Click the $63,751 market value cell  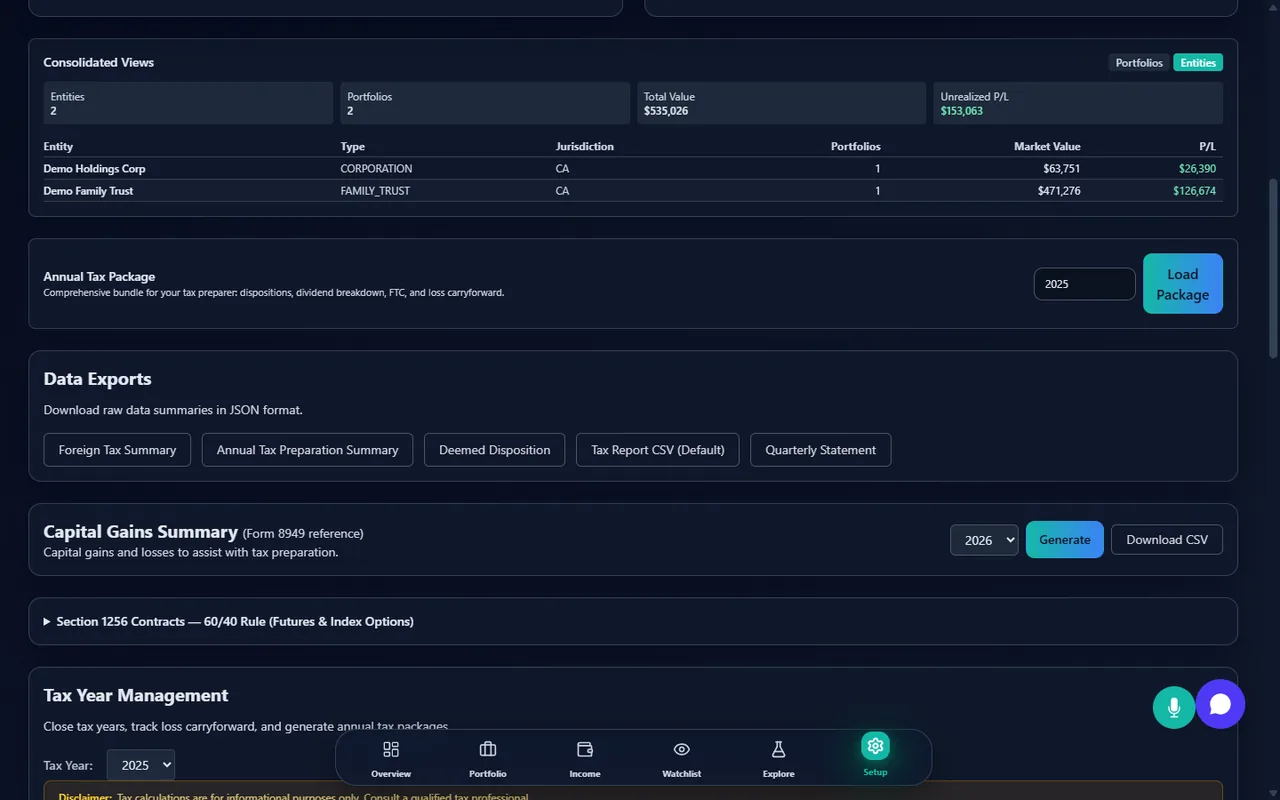(1060, 169)
